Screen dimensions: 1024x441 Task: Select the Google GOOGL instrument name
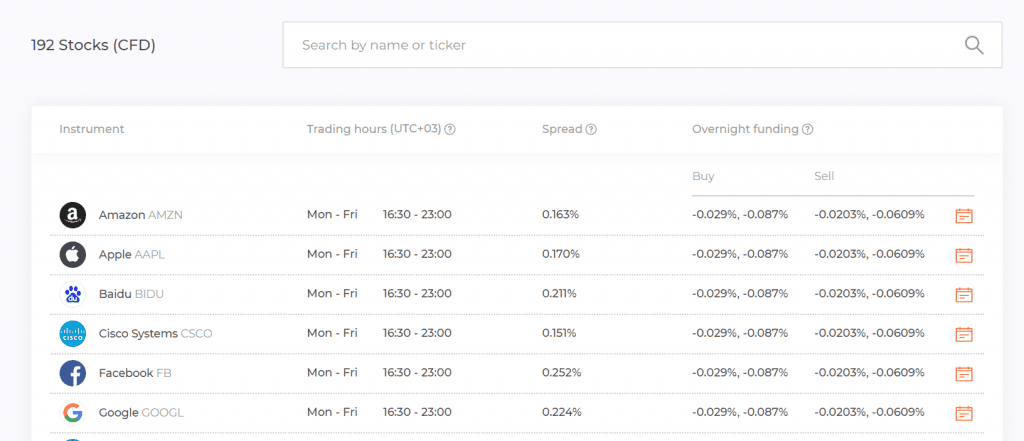(x=141, y=413)
